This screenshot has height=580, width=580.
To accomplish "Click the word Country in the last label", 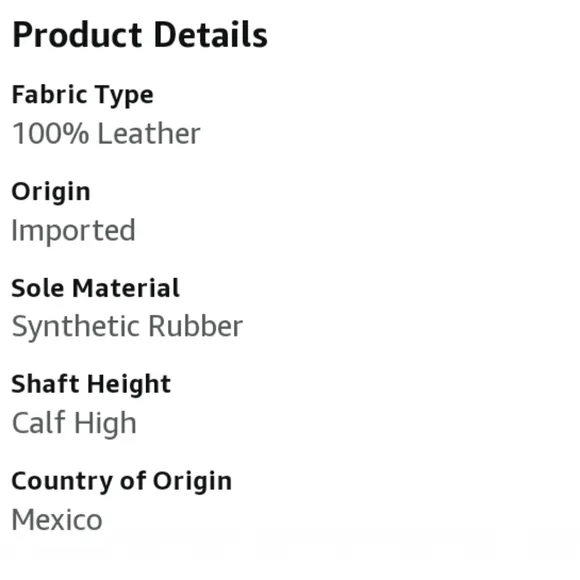I will coord(63,481).
